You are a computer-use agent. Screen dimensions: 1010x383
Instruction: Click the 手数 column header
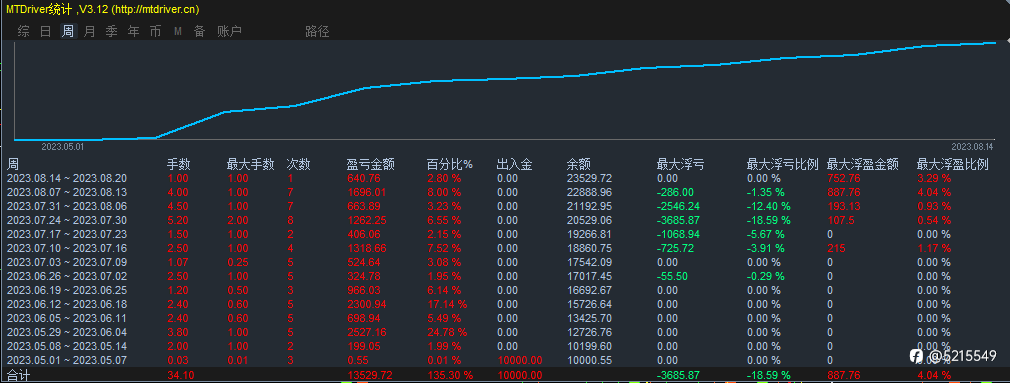pos(179,164)
